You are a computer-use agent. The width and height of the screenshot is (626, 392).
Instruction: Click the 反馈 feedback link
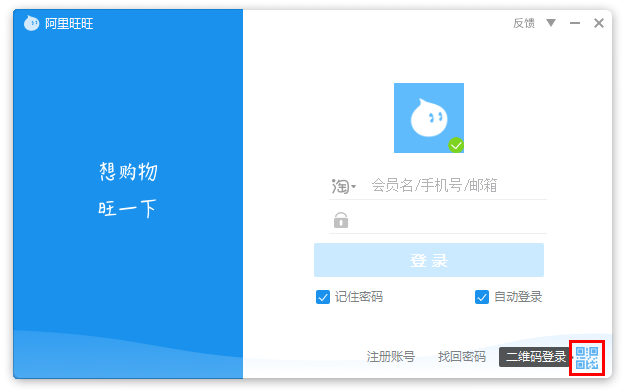[524, 23]
